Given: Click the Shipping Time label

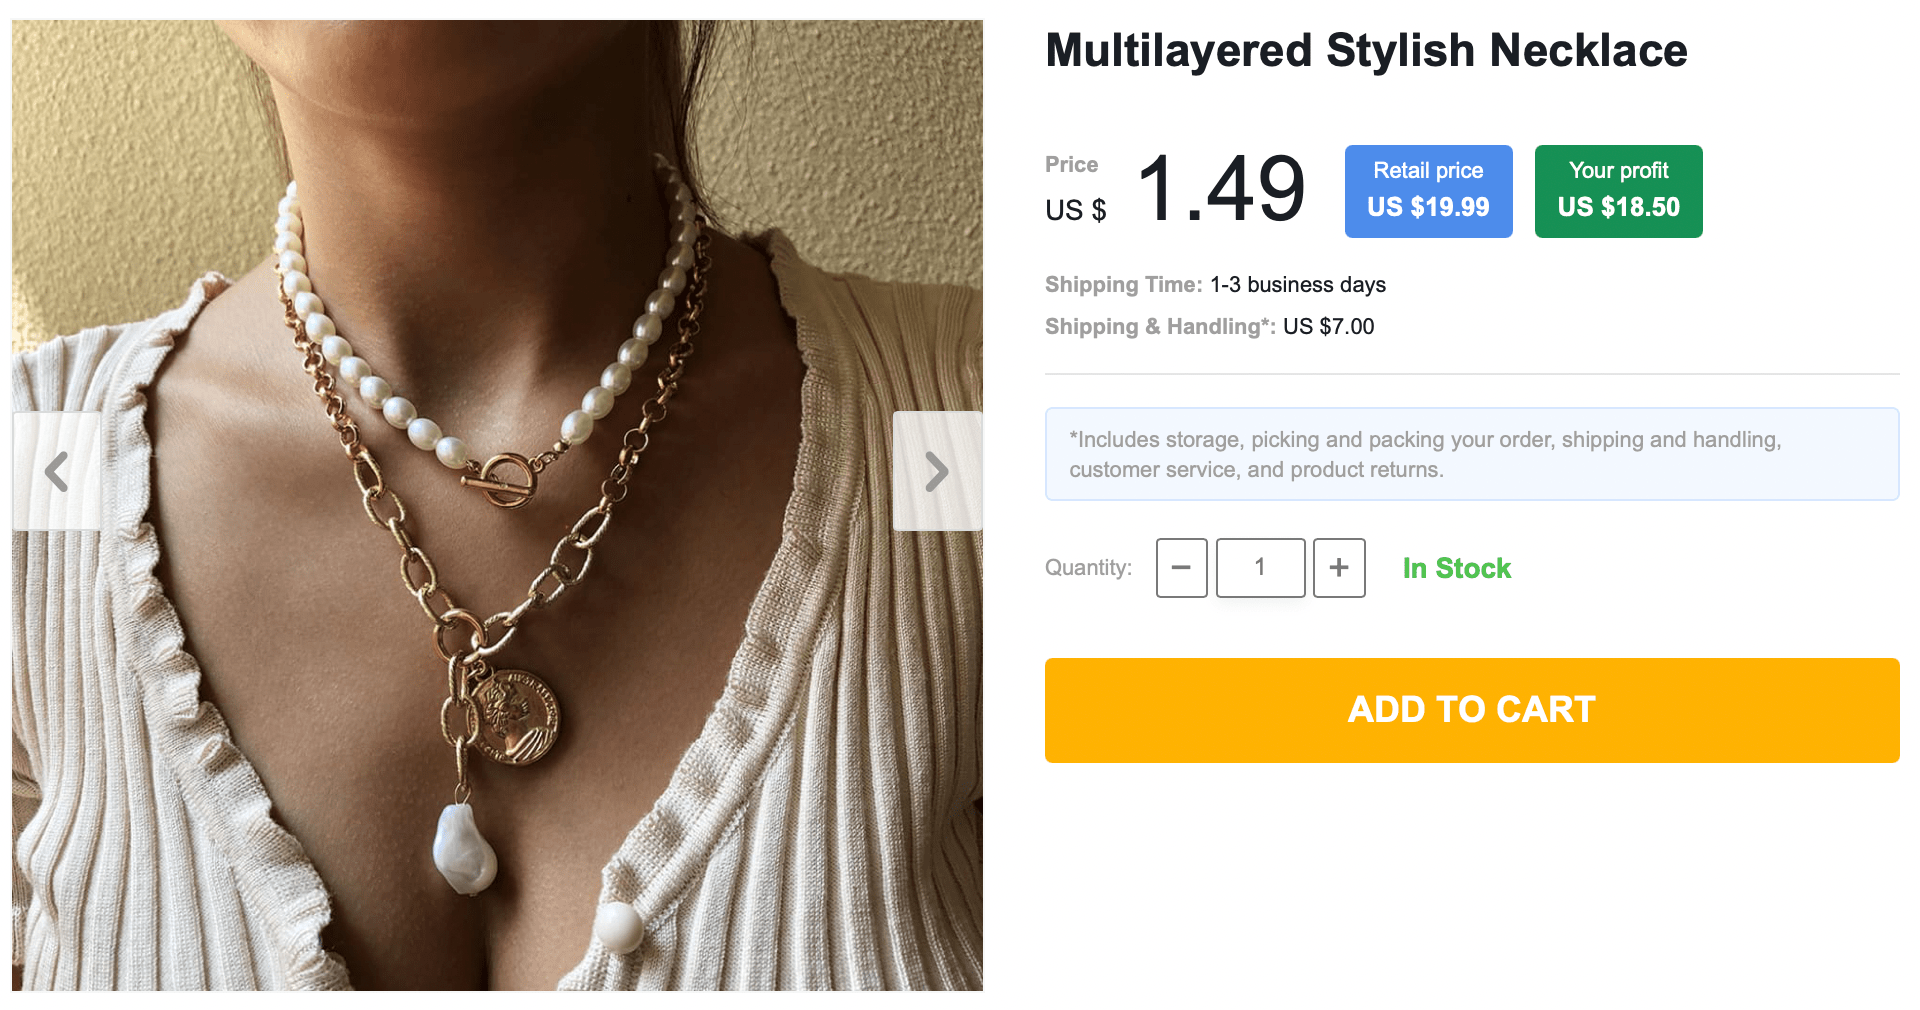Looking at the screenshot, I should 1123,285.
